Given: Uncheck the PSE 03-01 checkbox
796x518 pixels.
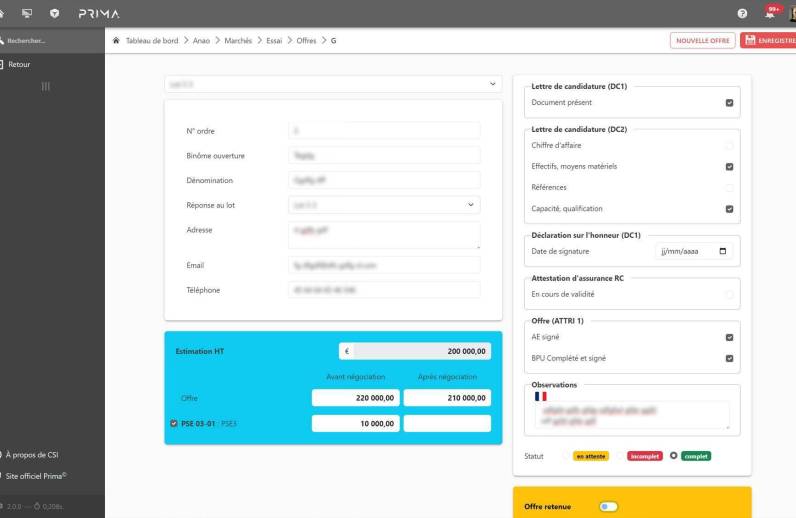Looking at the screenshot, I should [174, 423].
